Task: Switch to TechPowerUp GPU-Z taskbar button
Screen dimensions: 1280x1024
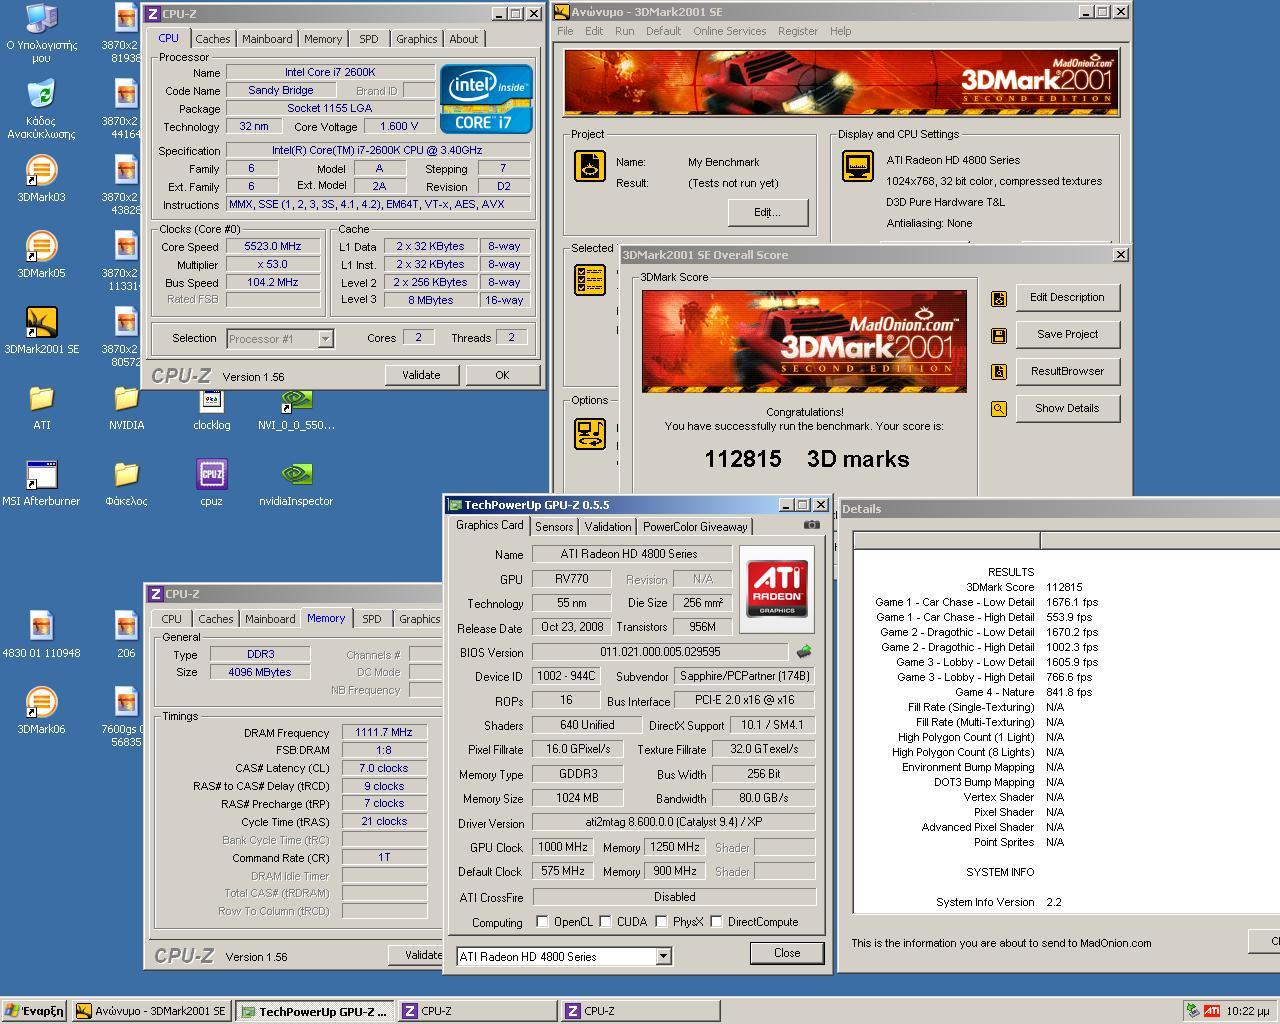Action: tap(315, 1011)
